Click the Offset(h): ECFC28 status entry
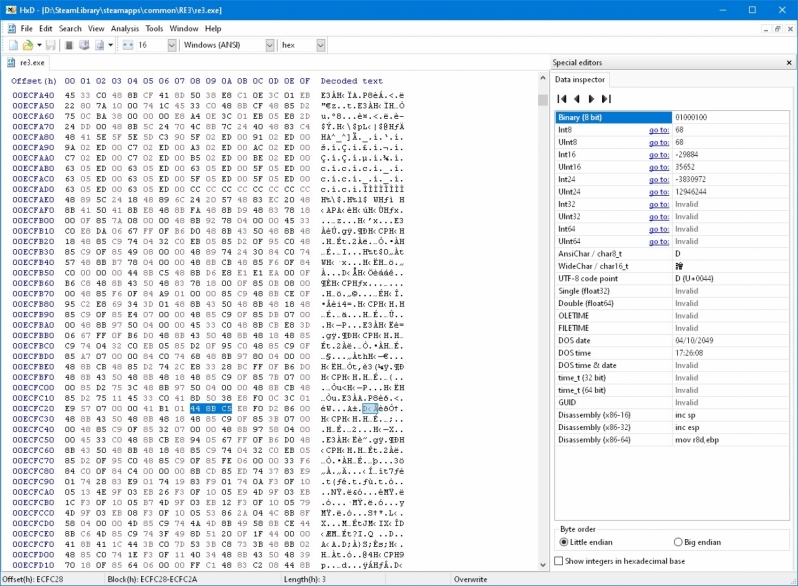This screenshot has width=798, height=586. coord(33,579)
